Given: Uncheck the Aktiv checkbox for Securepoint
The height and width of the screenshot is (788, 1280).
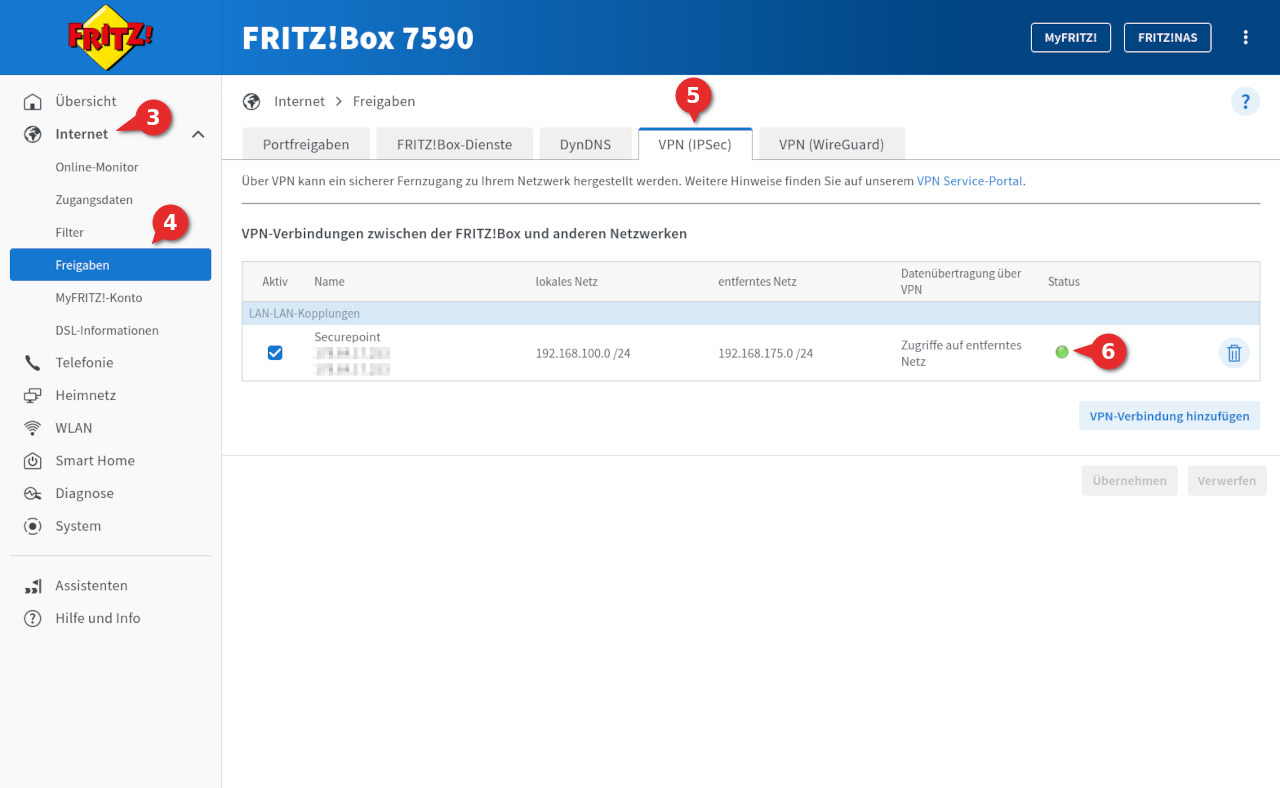Looking at the screenshot, I should [x=275, y=352].
